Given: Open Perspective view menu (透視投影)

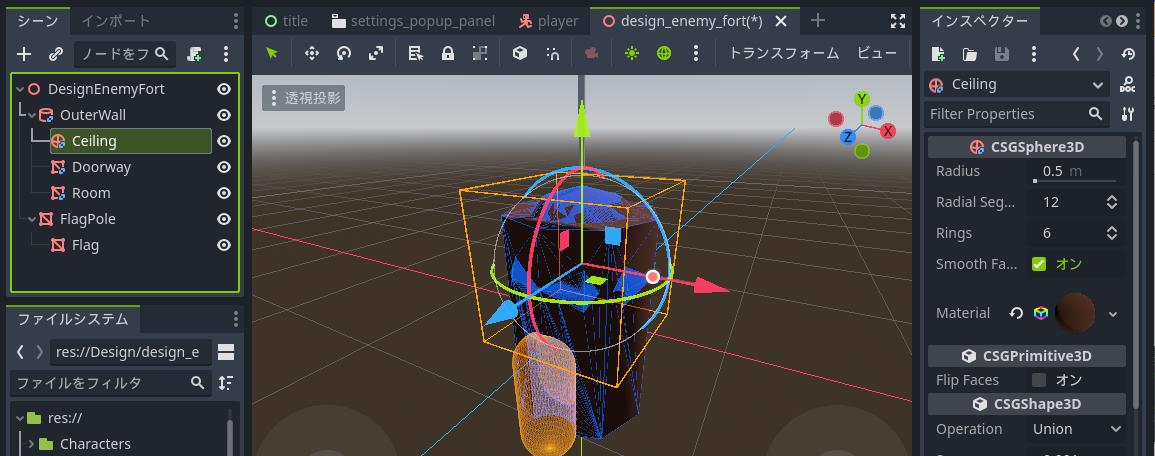Looking at the screenshot, I should [304, 97].
